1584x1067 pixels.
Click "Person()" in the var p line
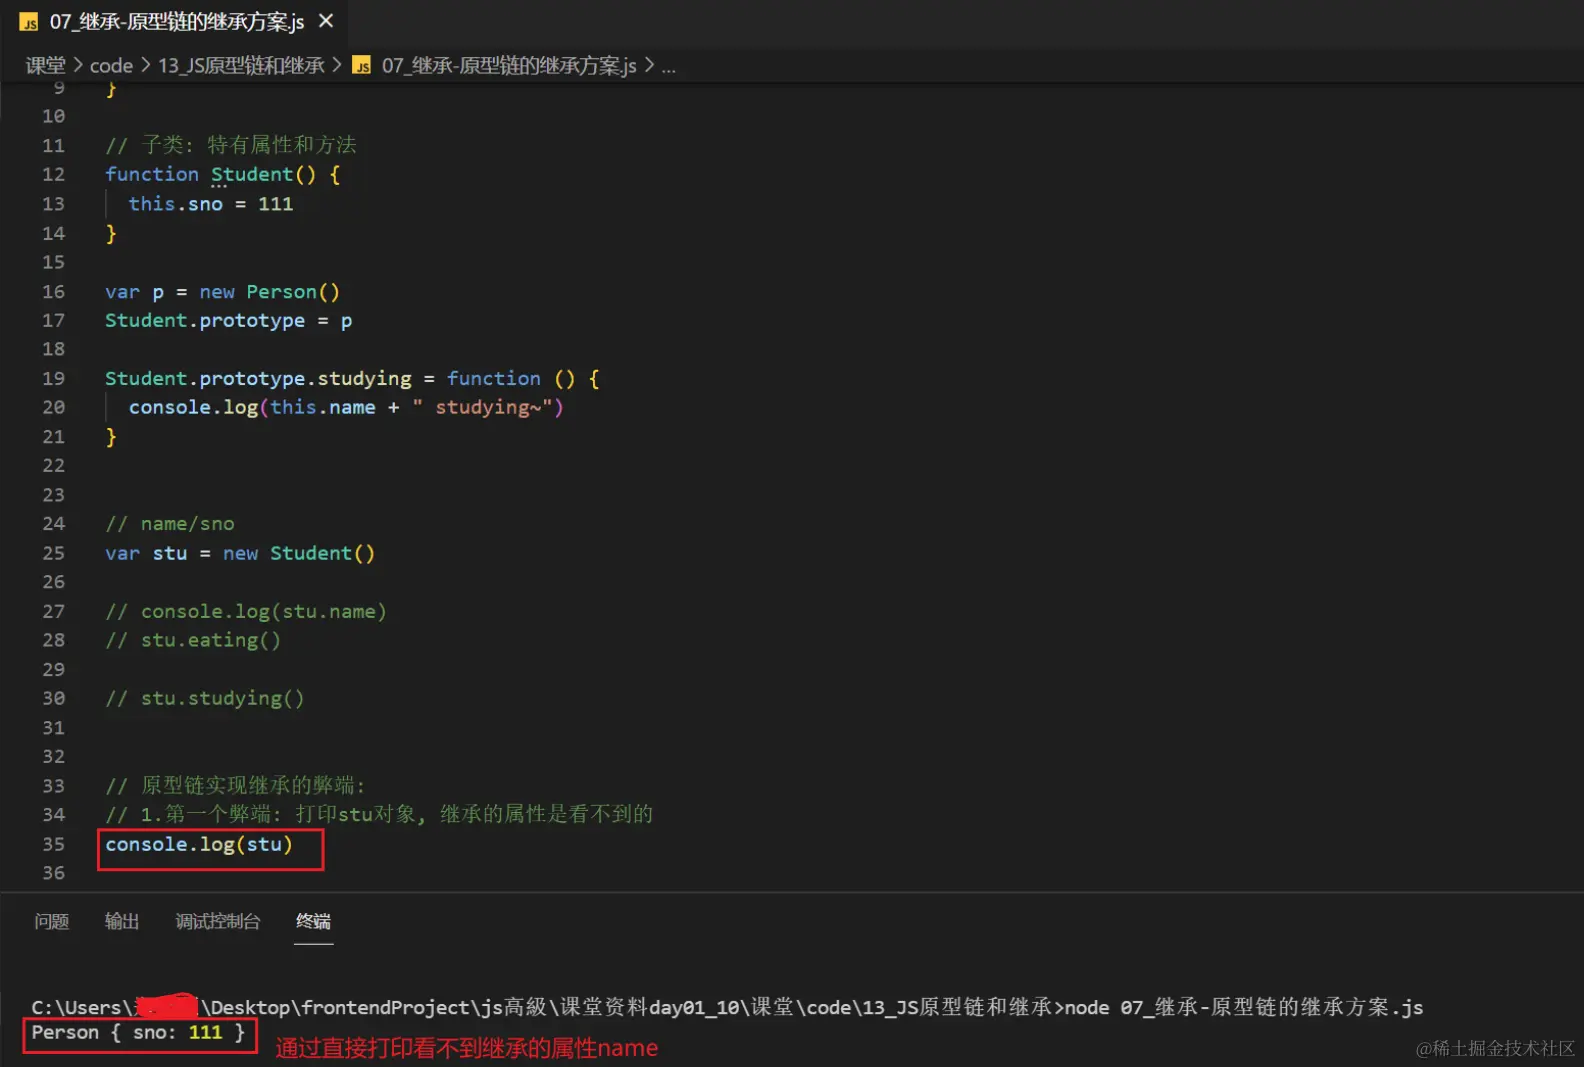[x=293, y=292]
